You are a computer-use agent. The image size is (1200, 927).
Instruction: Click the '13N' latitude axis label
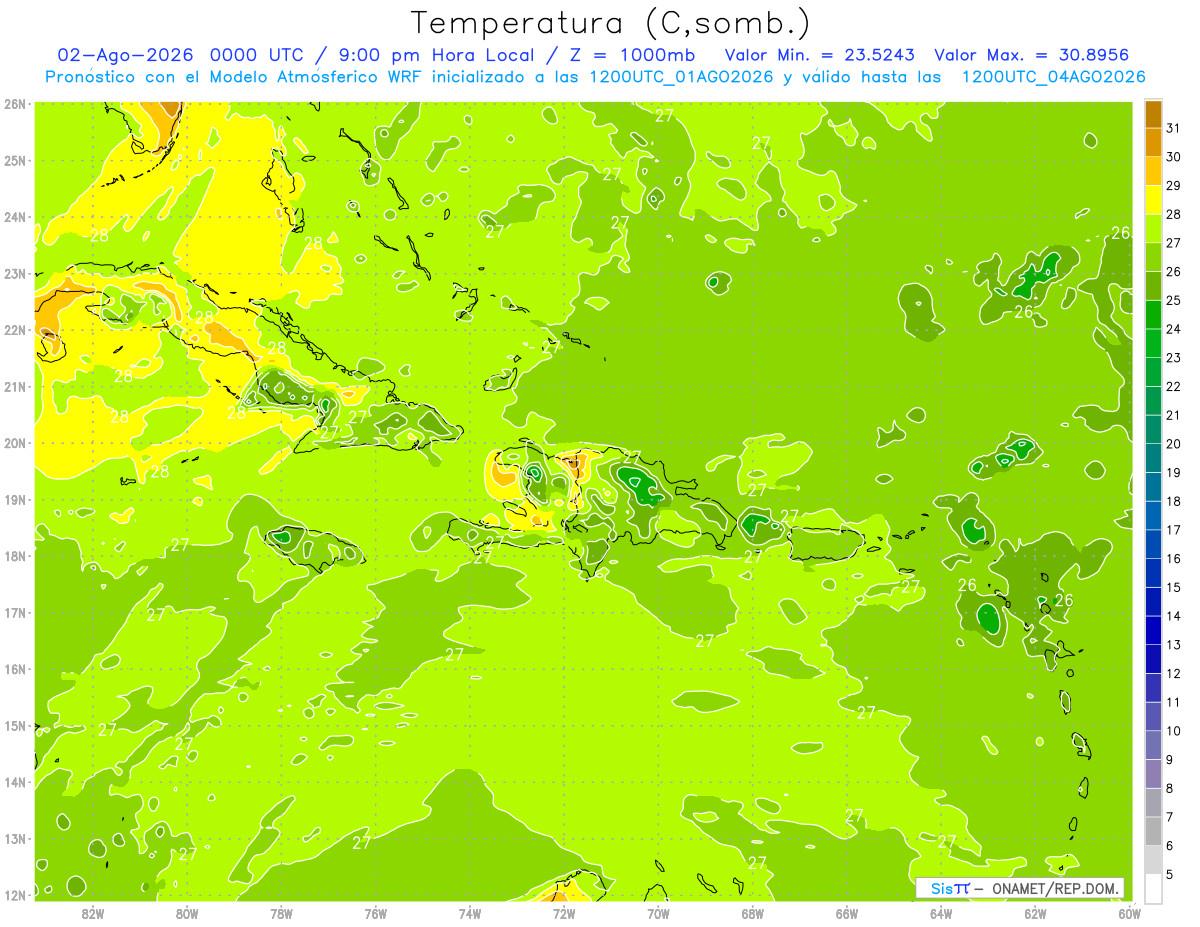point(15,838)
